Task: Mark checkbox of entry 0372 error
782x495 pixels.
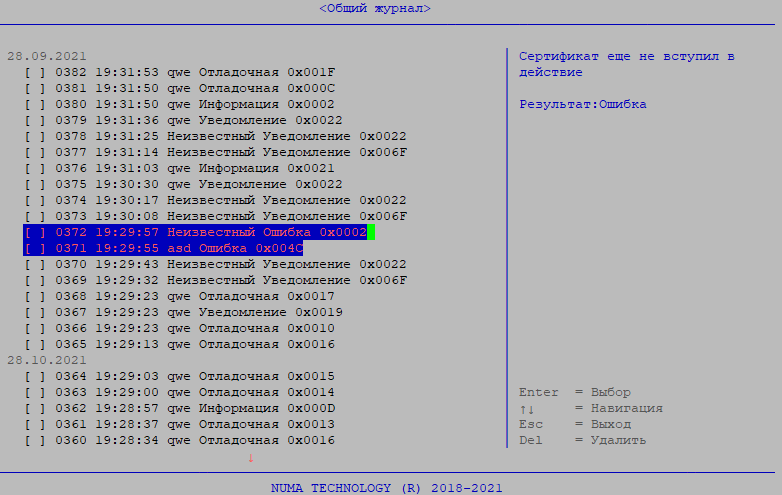Action: coord(35,233)
